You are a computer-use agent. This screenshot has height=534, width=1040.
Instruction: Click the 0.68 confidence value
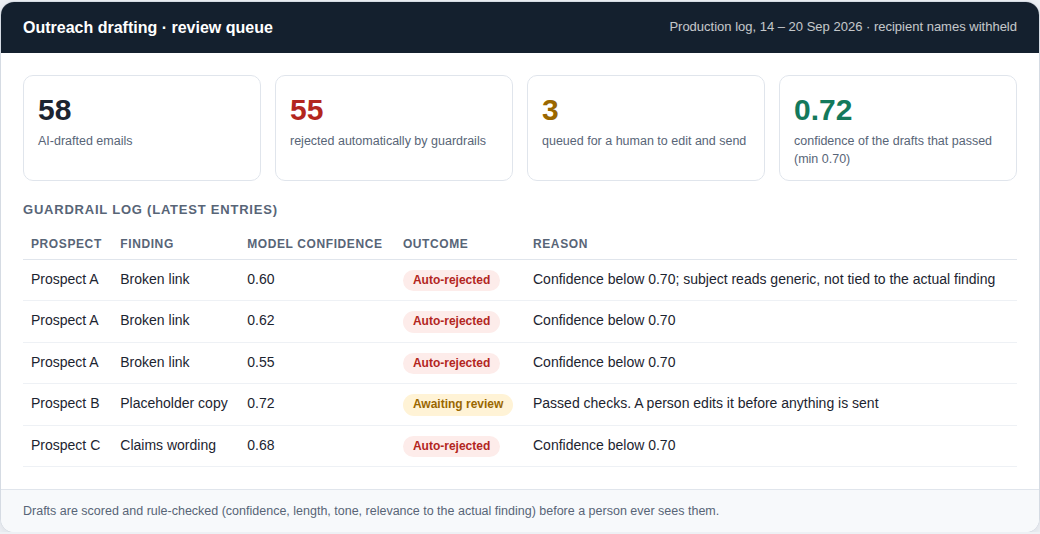click(261, 445)
